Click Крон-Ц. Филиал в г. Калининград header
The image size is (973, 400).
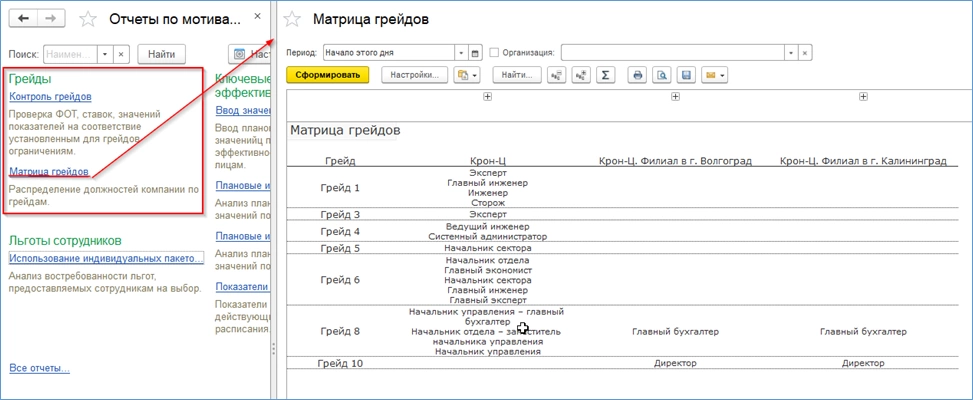pos(863,161)
